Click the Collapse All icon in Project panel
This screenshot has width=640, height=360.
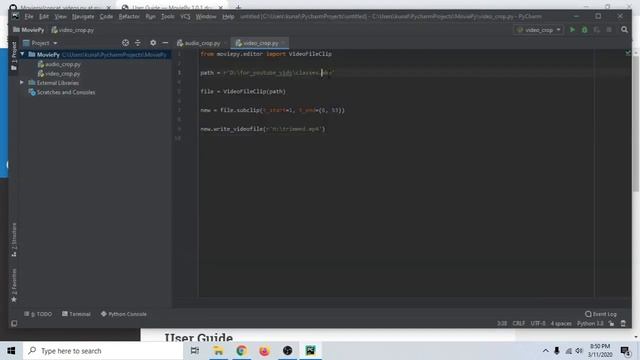138,43
